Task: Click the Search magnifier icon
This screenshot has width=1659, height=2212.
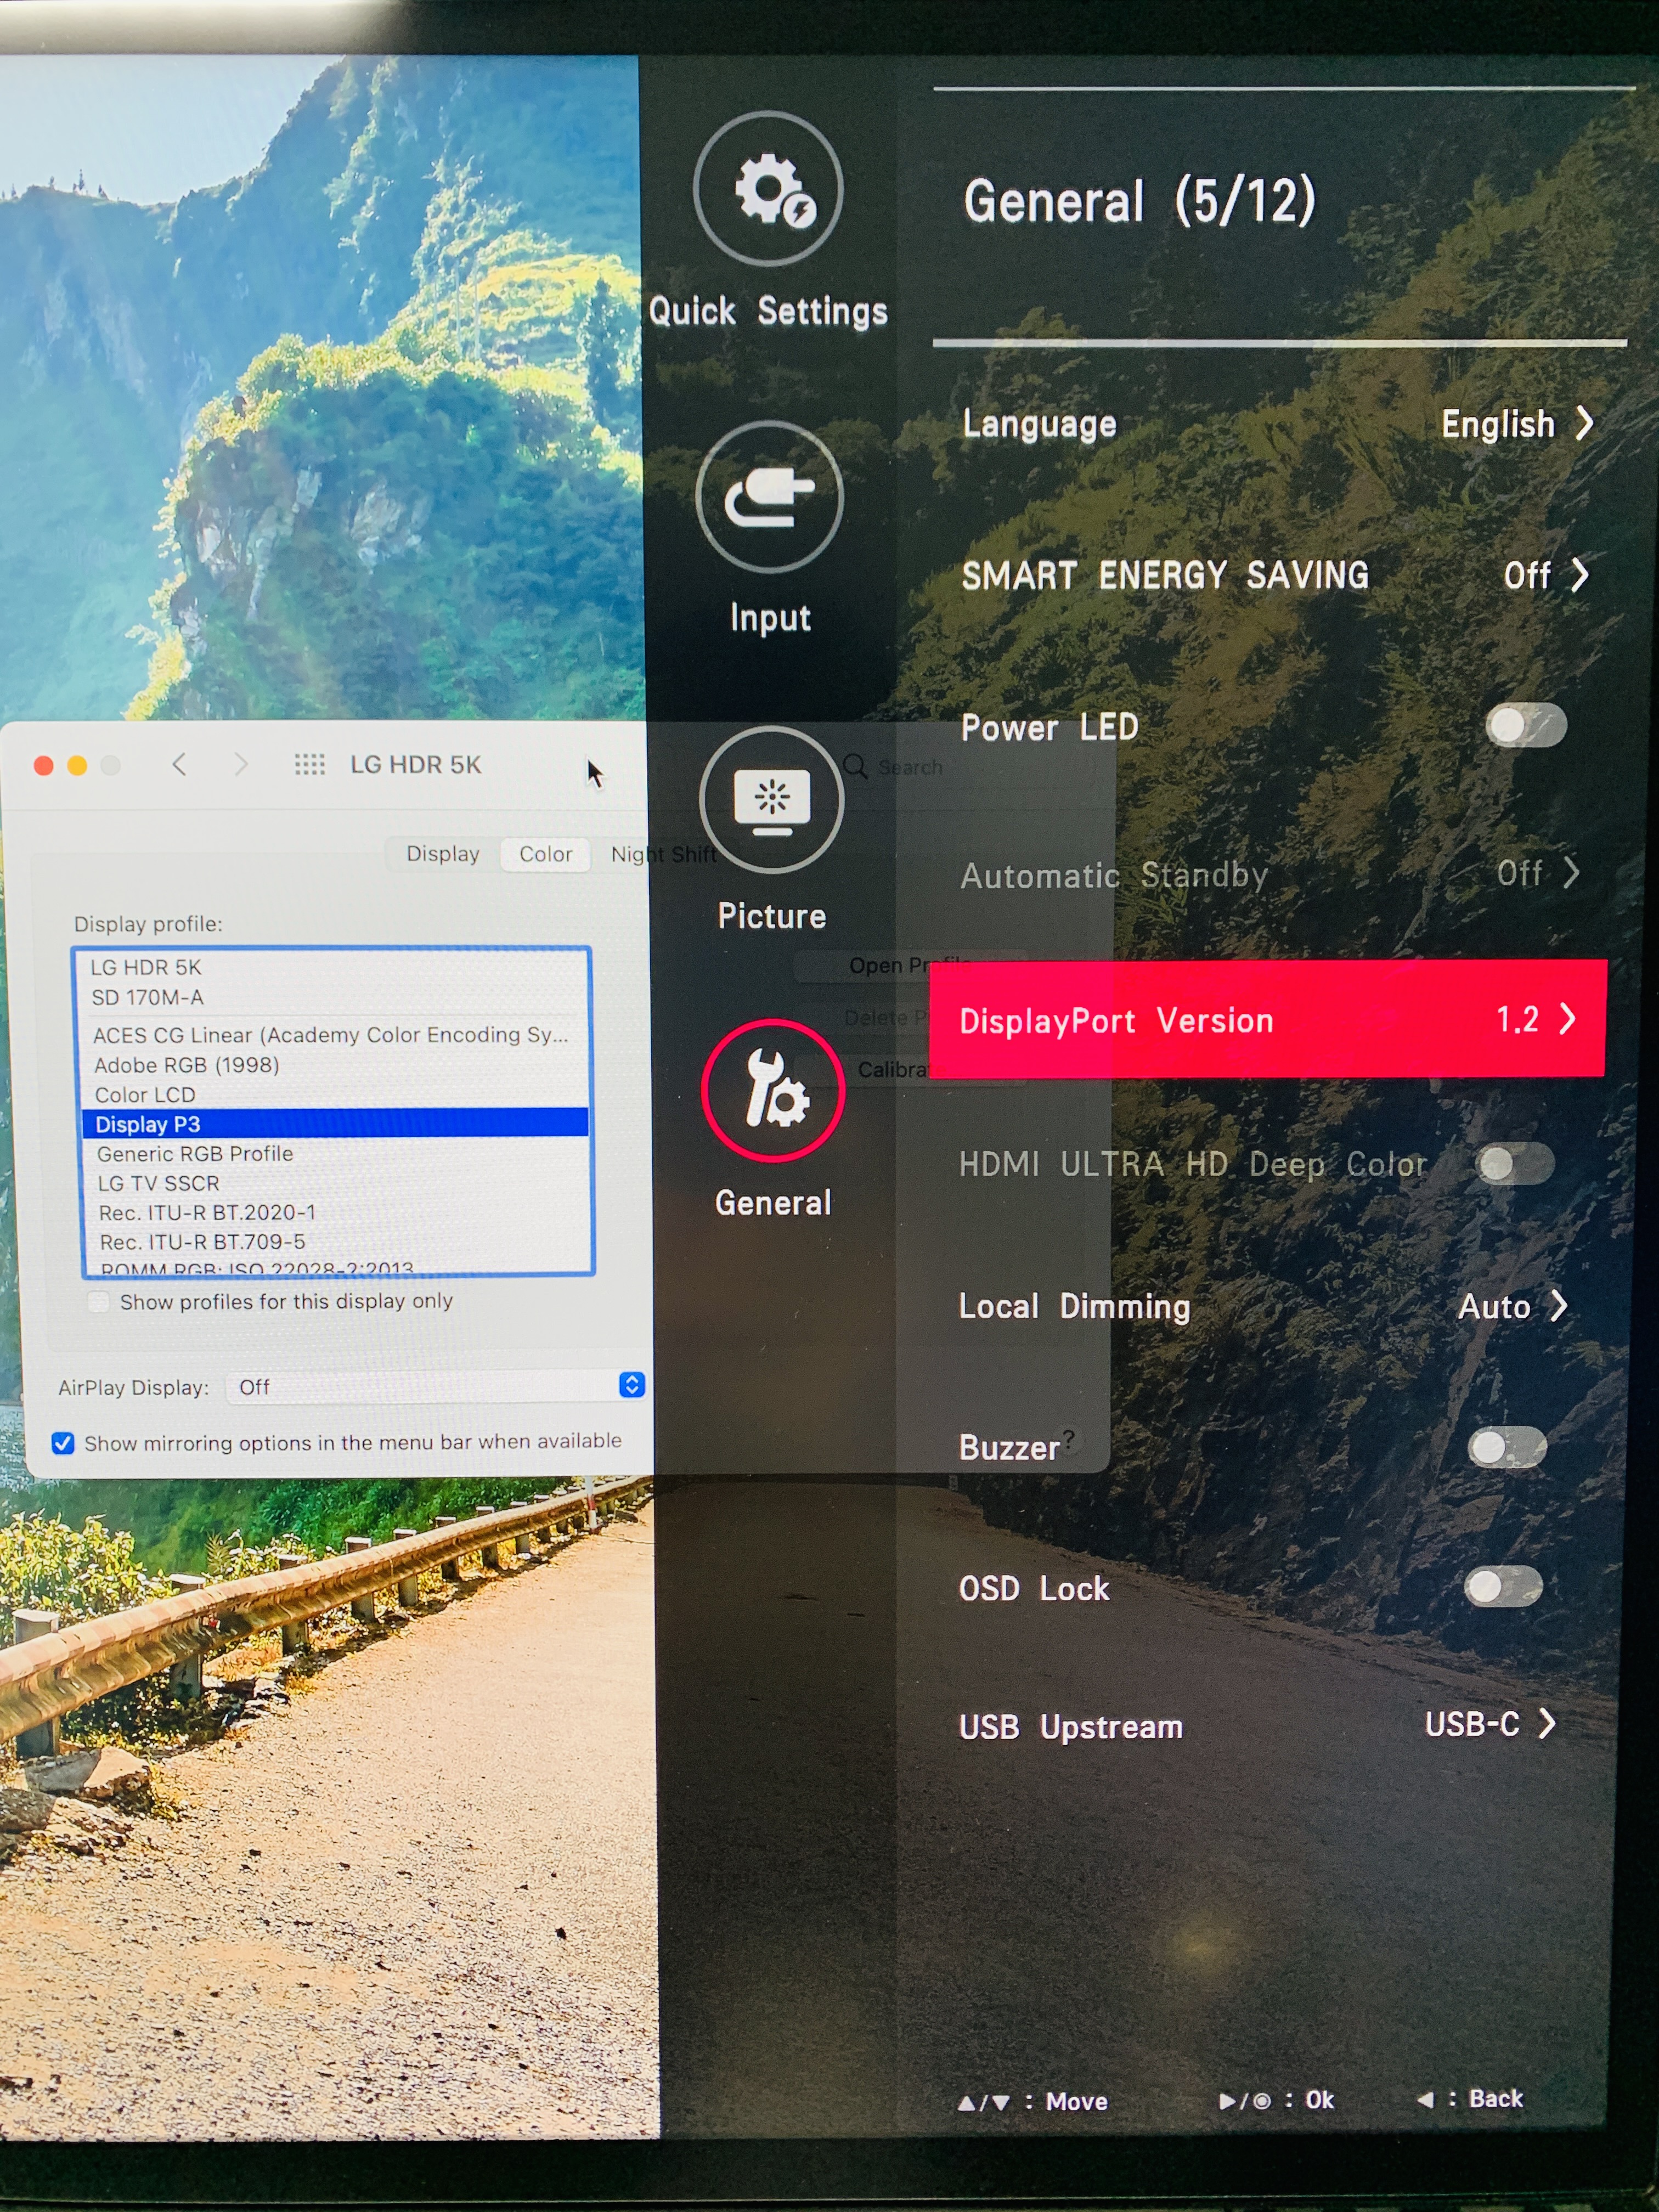Action: 855,766
